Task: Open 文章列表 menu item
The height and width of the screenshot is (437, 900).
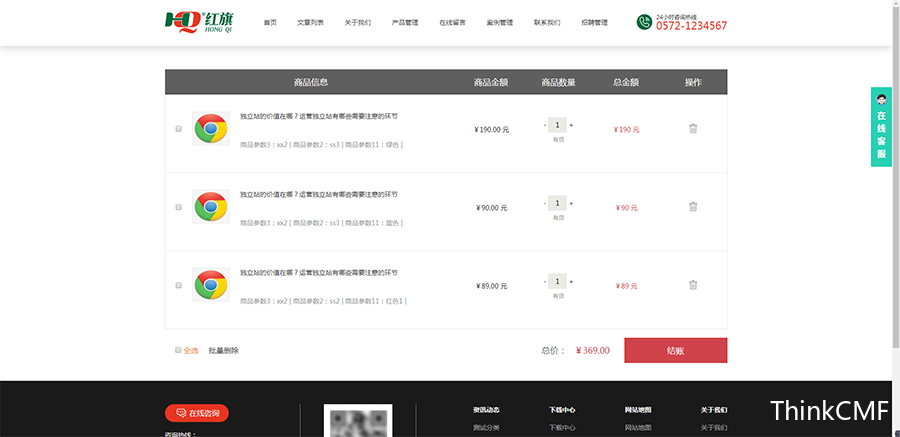Action: tap(311, 22)
